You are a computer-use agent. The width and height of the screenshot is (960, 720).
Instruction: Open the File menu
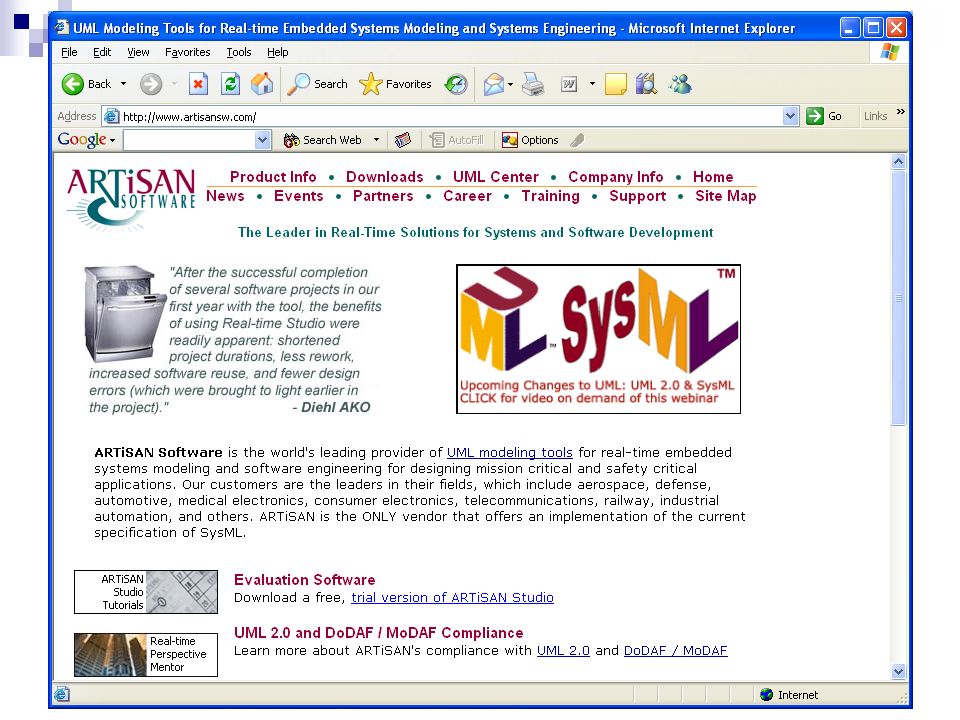[69, 52]
